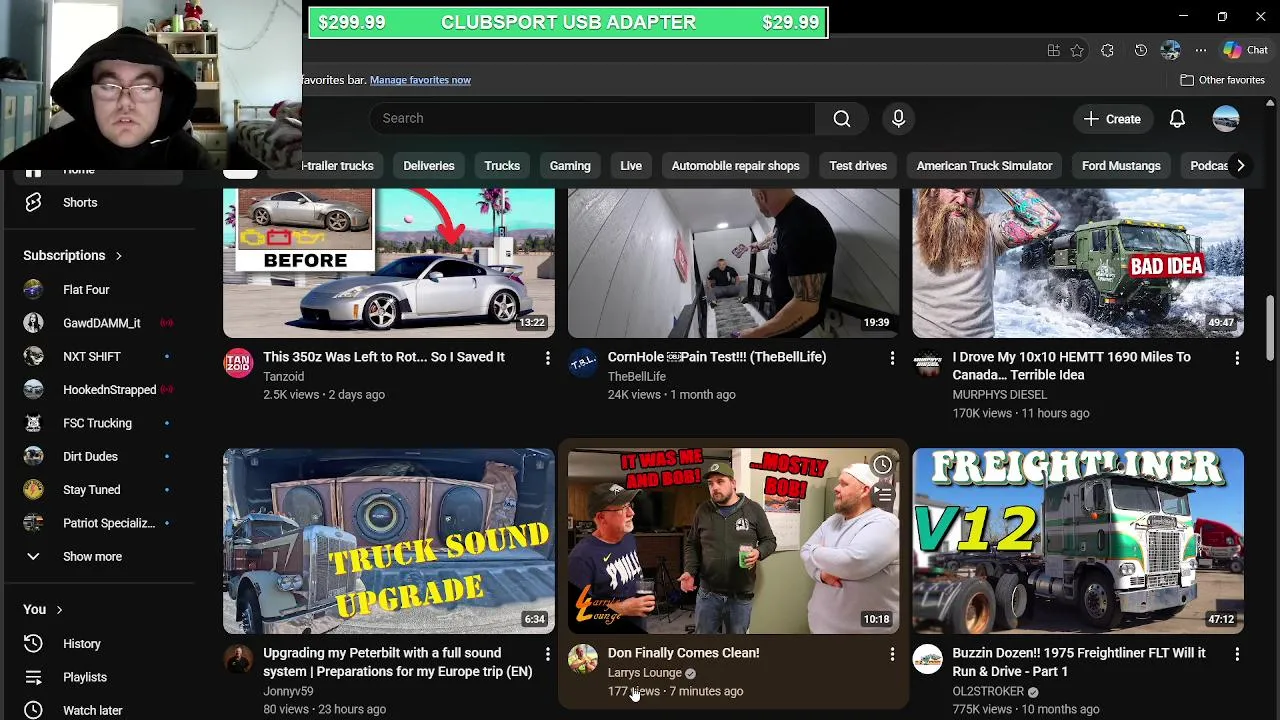Open Jonny59 channel name link
Screen dimensions: 1280x720
[x=288, y=691]
